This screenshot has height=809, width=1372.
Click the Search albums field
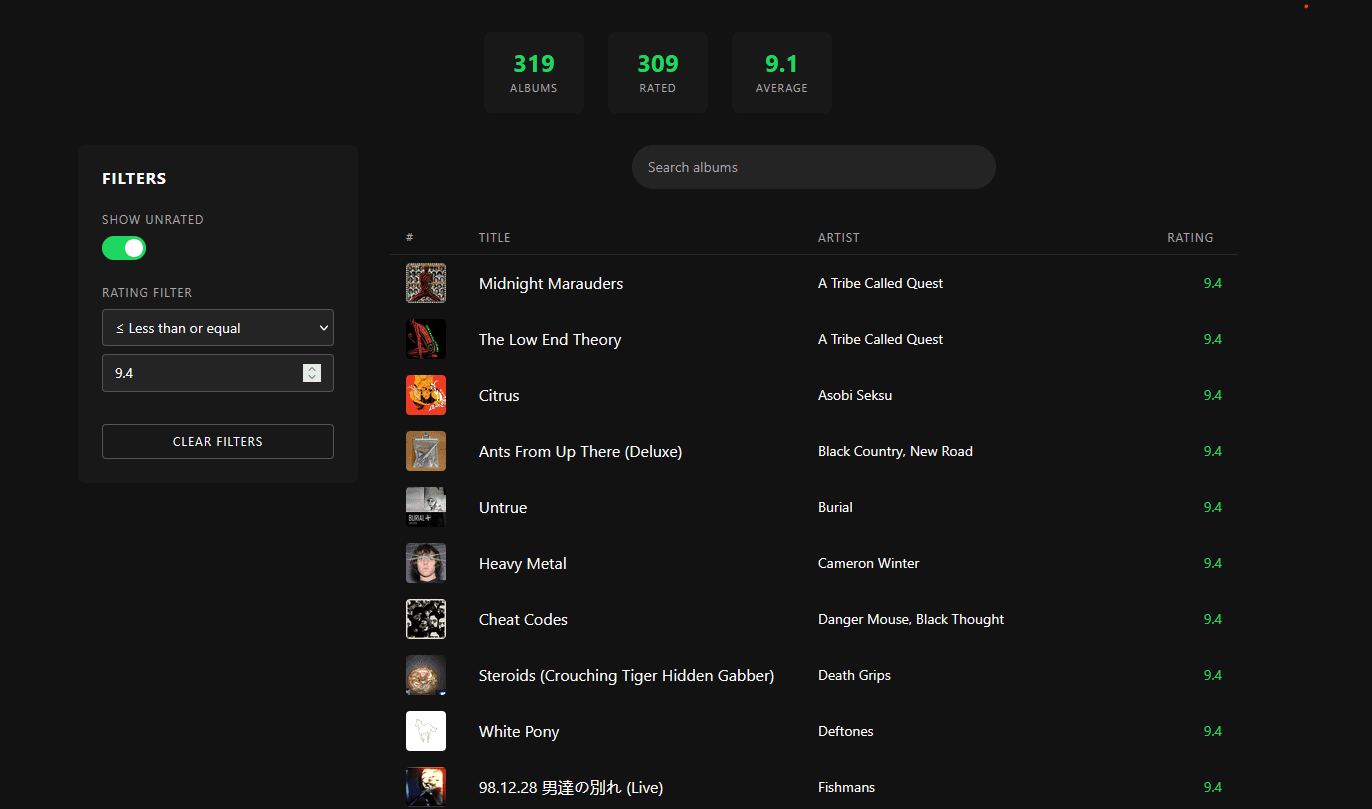pos(814,167)
